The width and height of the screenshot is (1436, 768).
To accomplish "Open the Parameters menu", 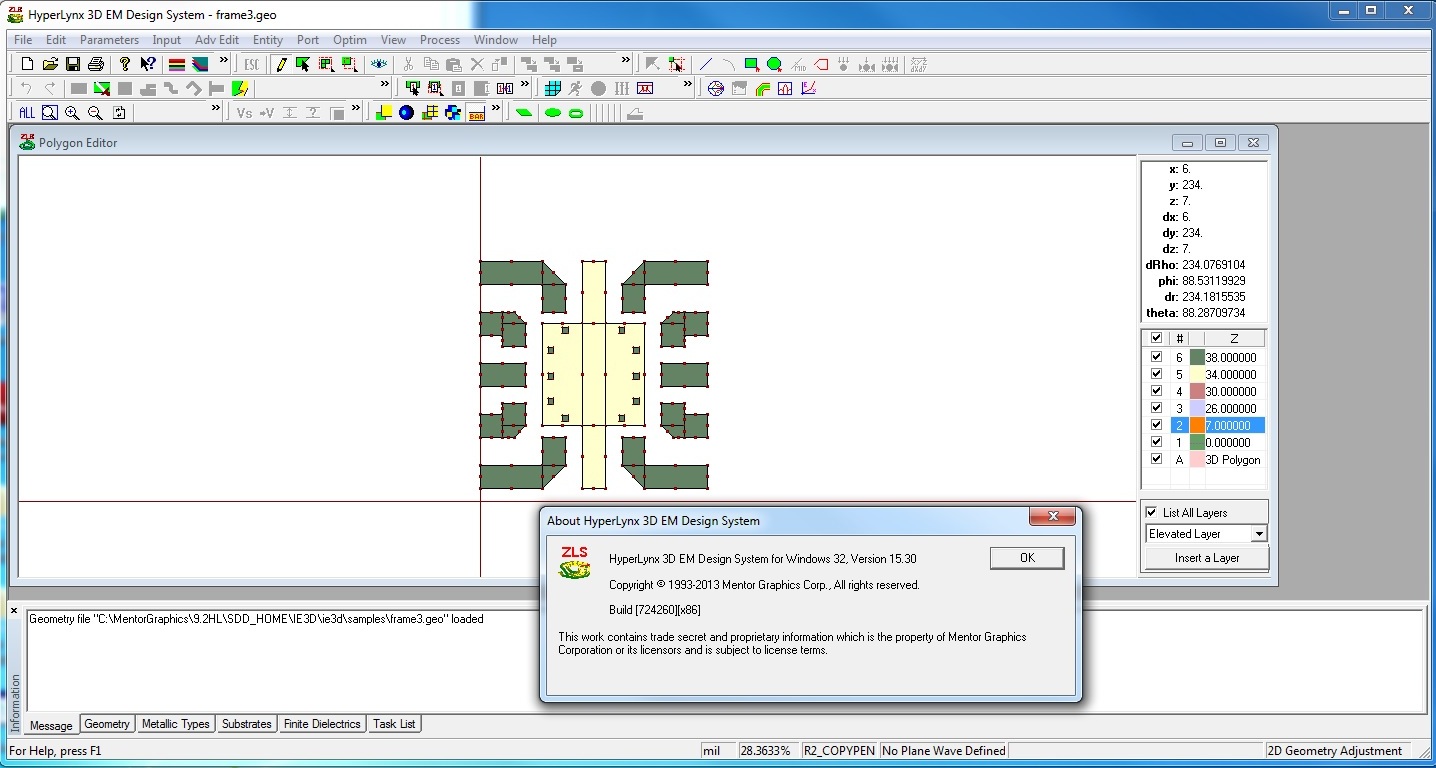I will [109, 40].
